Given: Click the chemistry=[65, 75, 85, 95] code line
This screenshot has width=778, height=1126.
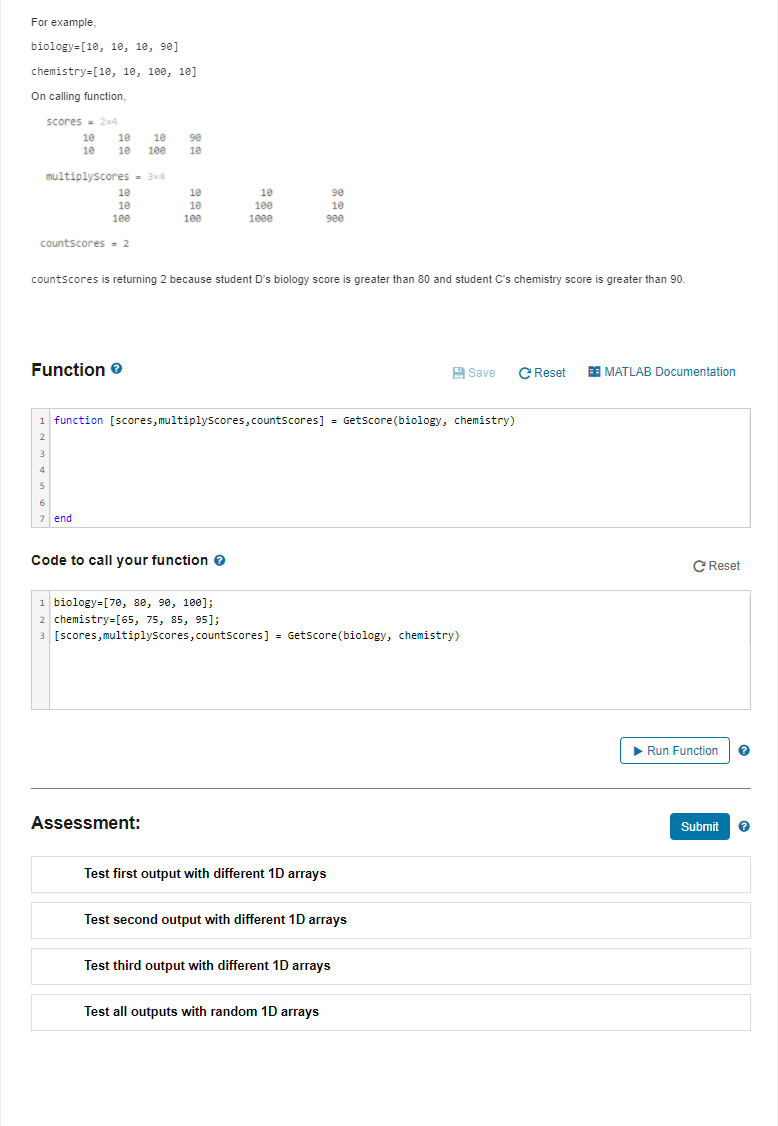Looking at the screenshot, I should [x=136, y=619].
